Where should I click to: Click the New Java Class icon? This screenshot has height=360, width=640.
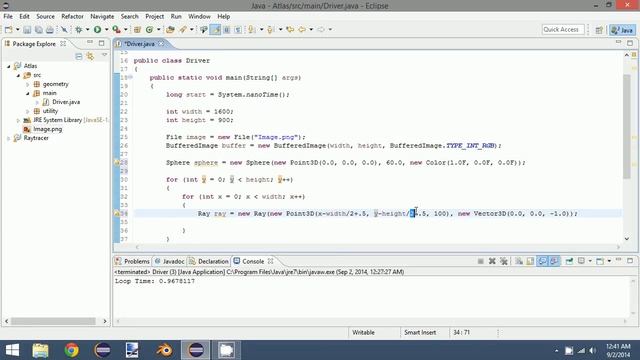coord(149,29)
